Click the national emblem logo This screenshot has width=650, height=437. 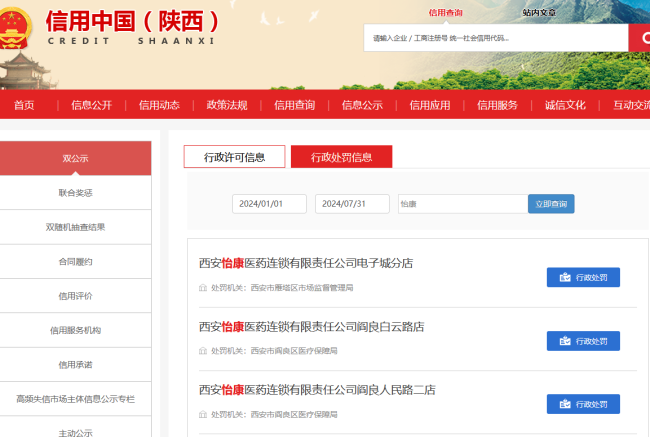(x=15, y=28)
